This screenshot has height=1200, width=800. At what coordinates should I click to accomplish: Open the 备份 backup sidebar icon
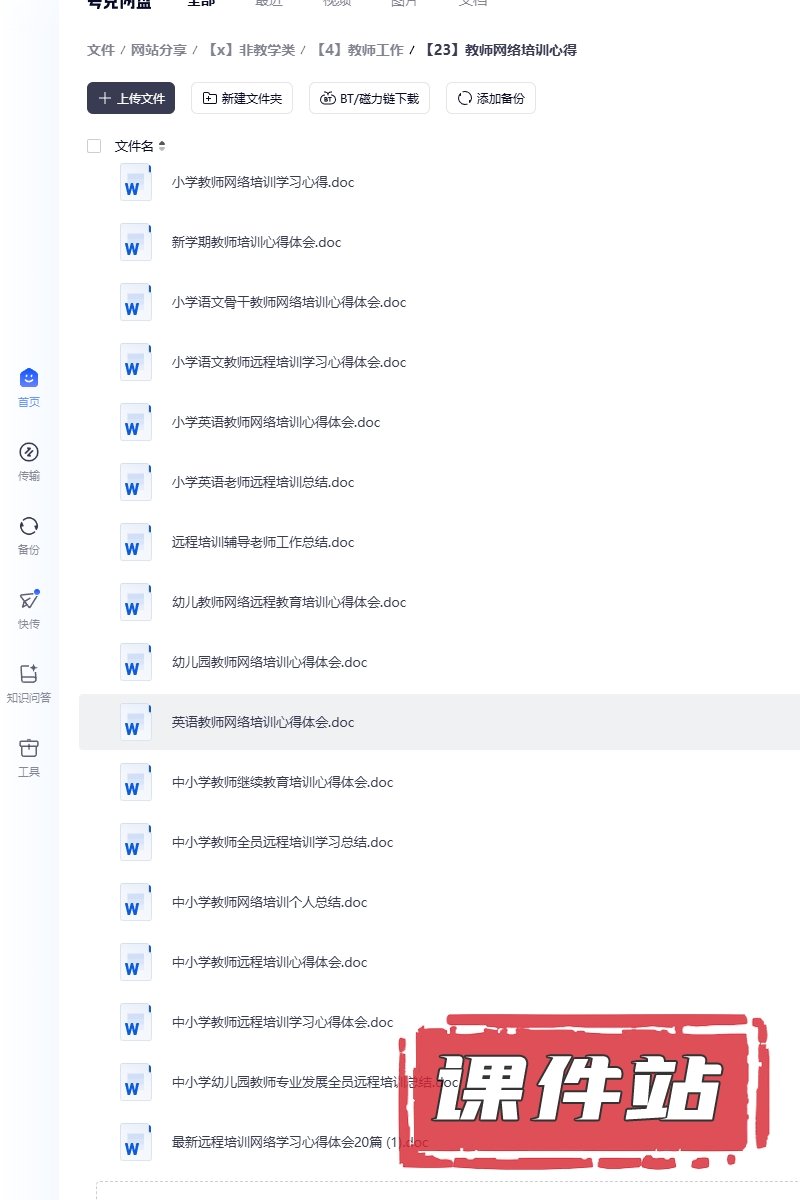(x=29, y=526)
